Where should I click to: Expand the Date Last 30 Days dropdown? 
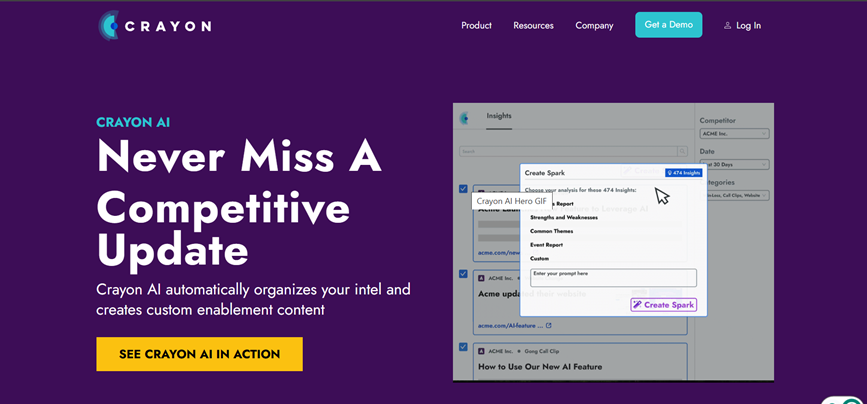(x=734, y=164)
